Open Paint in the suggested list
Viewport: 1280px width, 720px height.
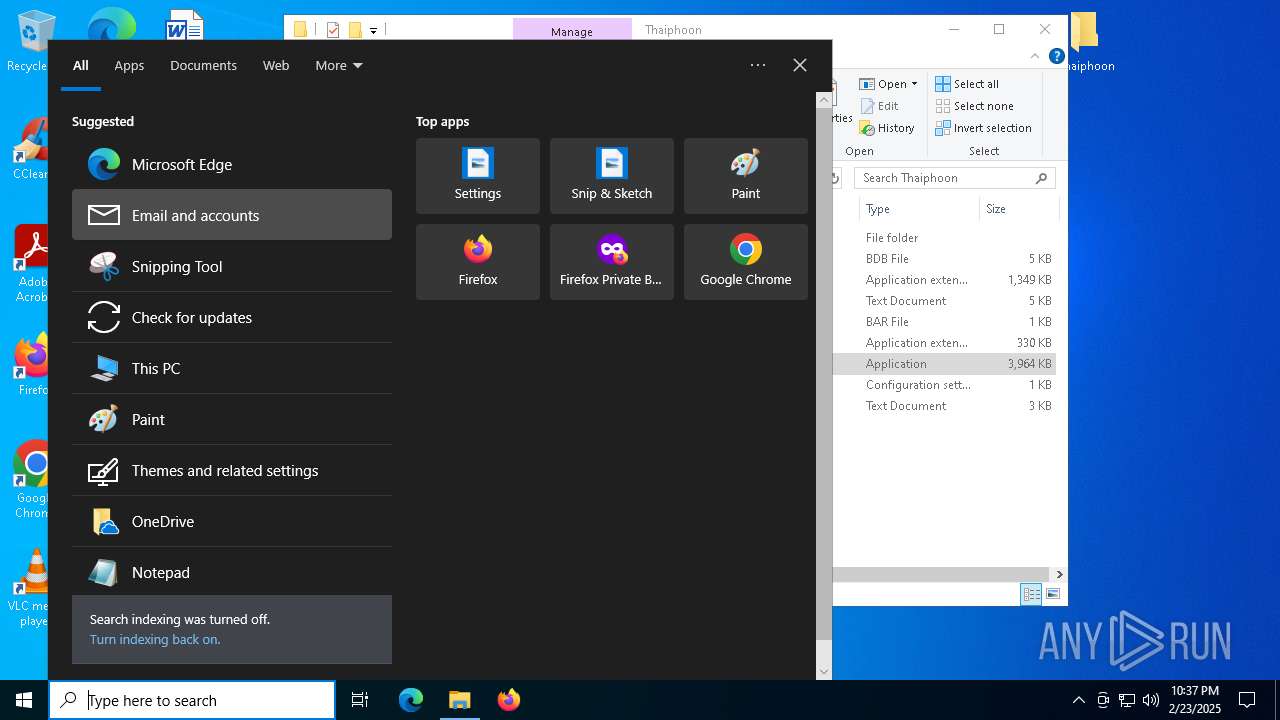[232, 419]
